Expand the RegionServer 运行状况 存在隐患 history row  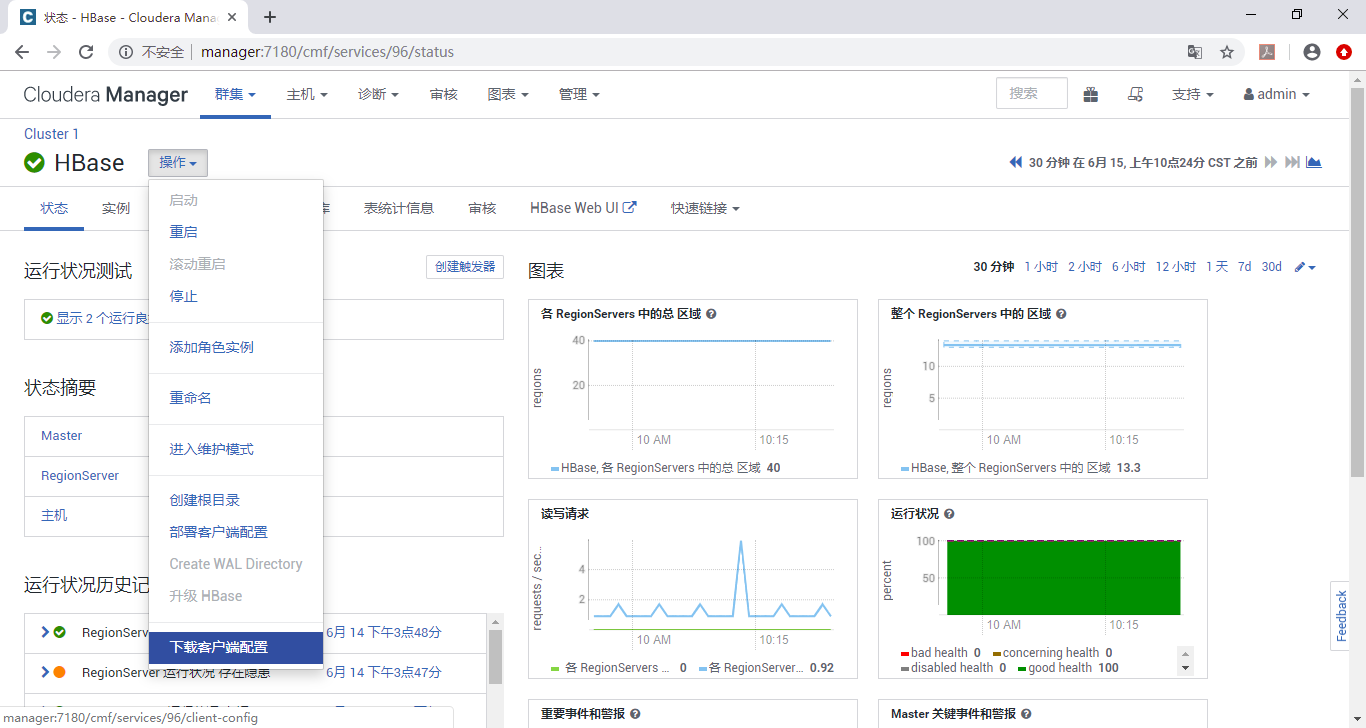pyautogui.click(x=45, y=672)
